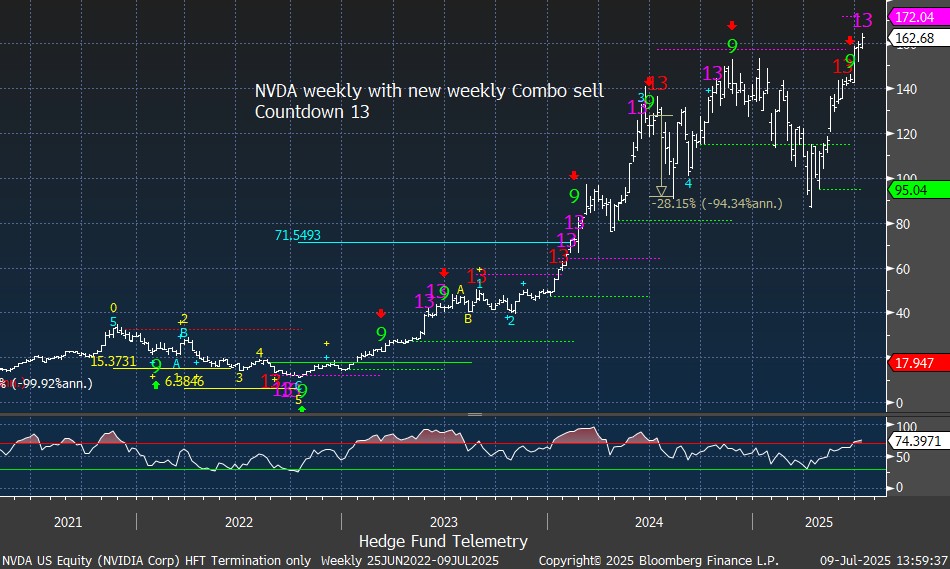Select the magenta 13 marker left of the green 9 peak
Screen dimensions: 950x569
point(712,74)
